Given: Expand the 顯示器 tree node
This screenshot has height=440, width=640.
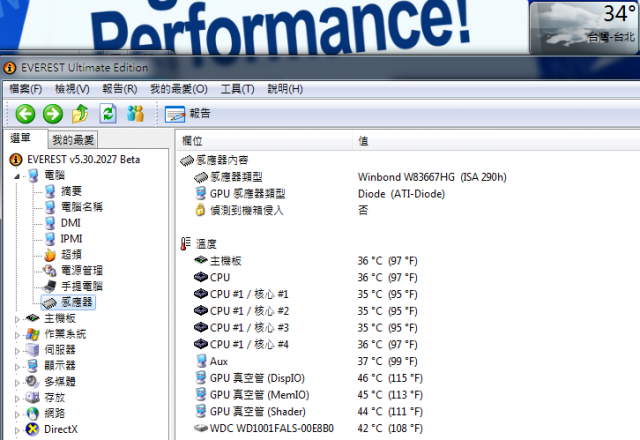Looking at the screenshot, I should 17,367.
